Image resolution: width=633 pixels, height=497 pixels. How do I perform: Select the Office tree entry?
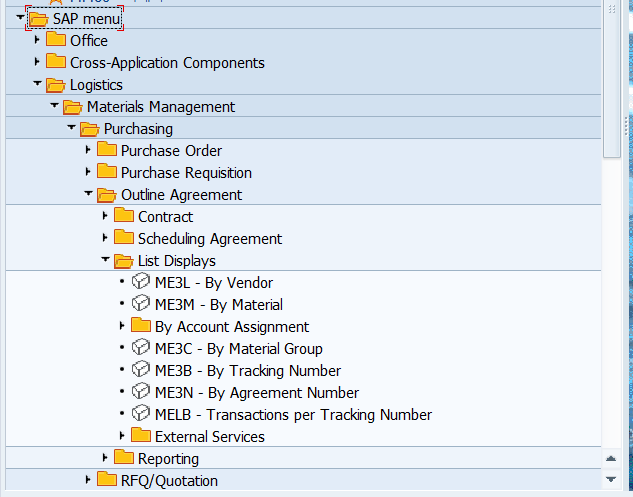[x=89, y=41]
